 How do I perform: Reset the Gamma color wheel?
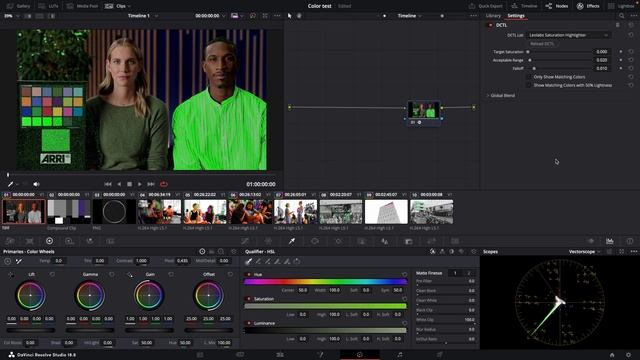pyautogui.click(x=112, y=274)
